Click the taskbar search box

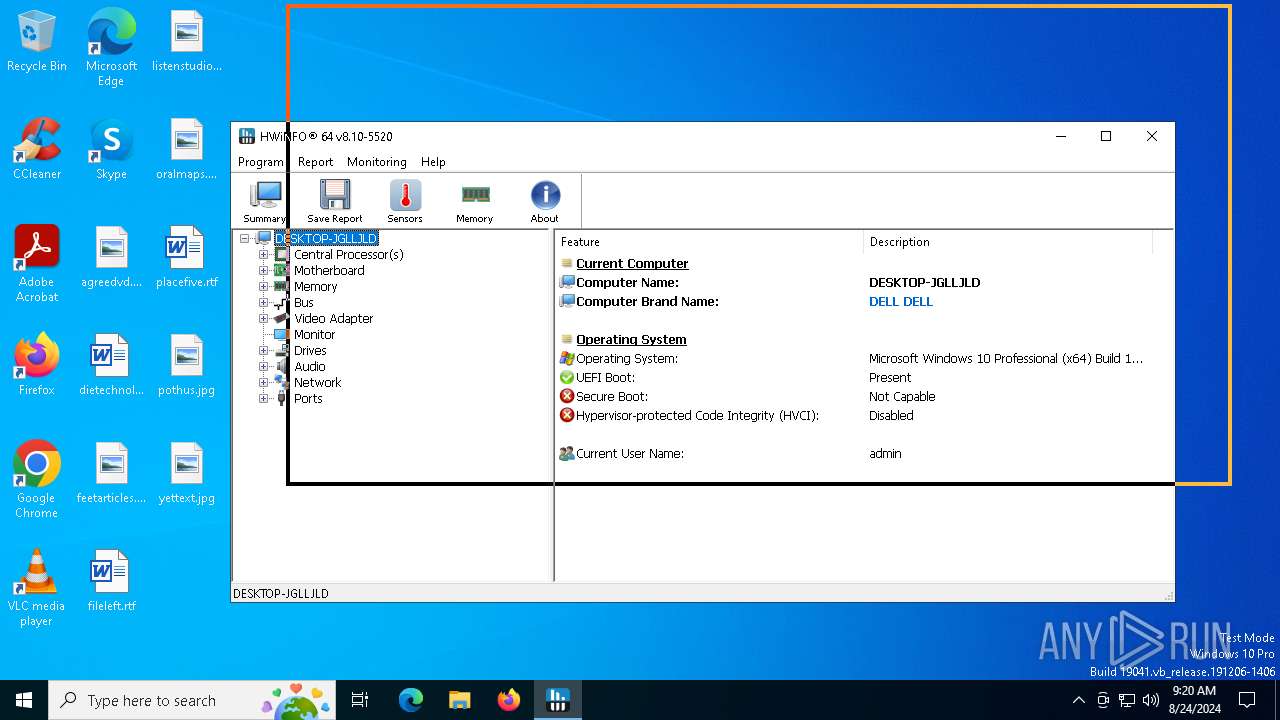(192, 700)
